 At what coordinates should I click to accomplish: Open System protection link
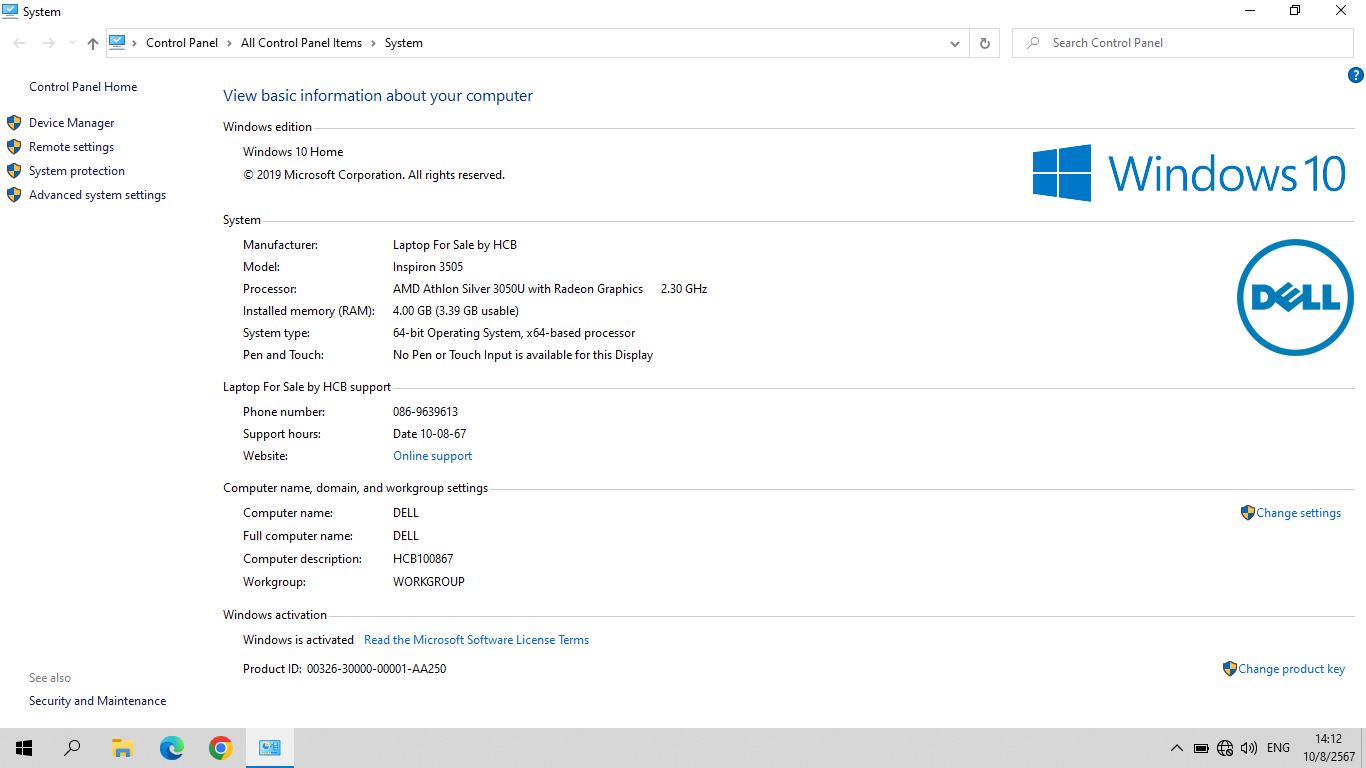77,171
